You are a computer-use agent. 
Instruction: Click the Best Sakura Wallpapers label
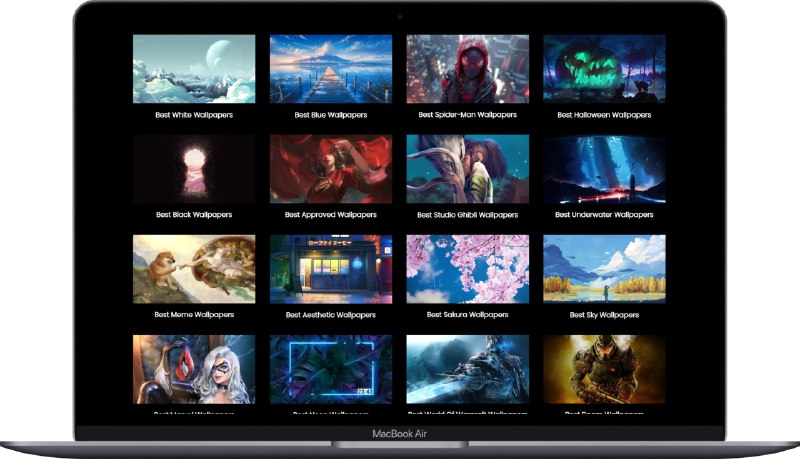[x=467, y=315]
